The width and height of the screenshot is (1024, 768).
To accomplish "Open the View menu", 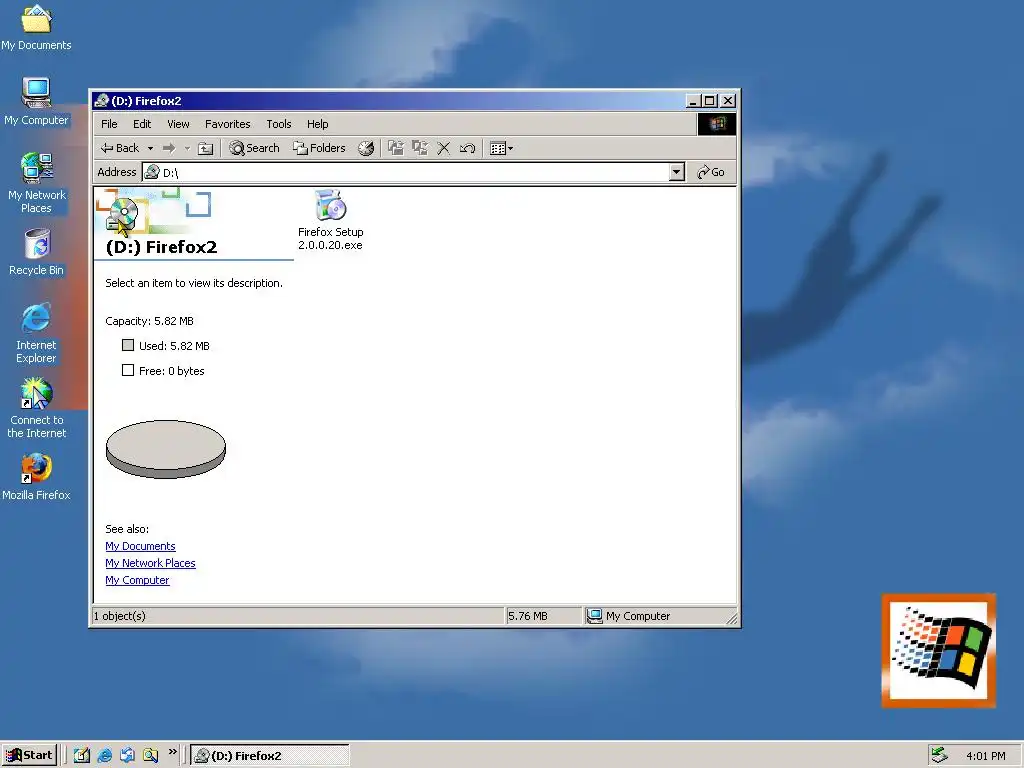I will [x=178, y=124].
